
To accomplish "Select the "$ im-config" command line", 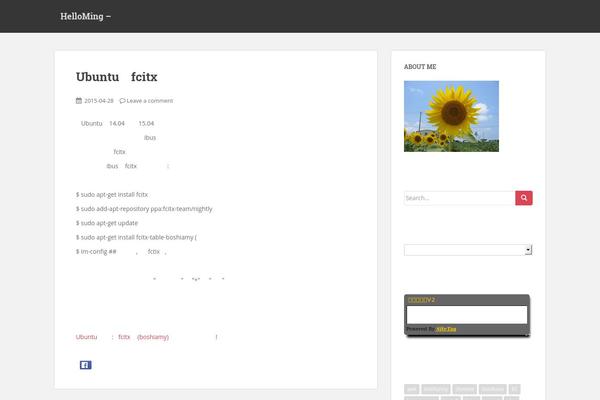I will [121, 251].
